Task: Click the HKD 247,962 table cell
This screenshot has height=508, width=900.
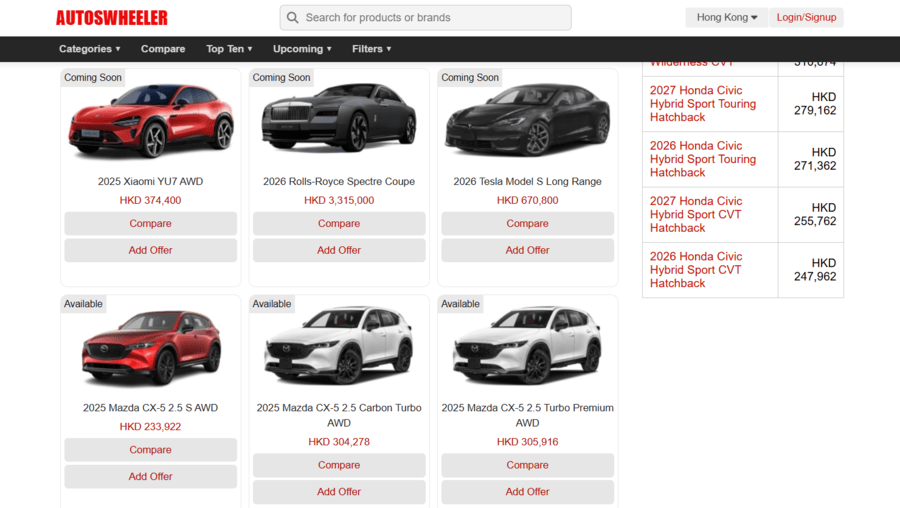Action: coord(810,270)
